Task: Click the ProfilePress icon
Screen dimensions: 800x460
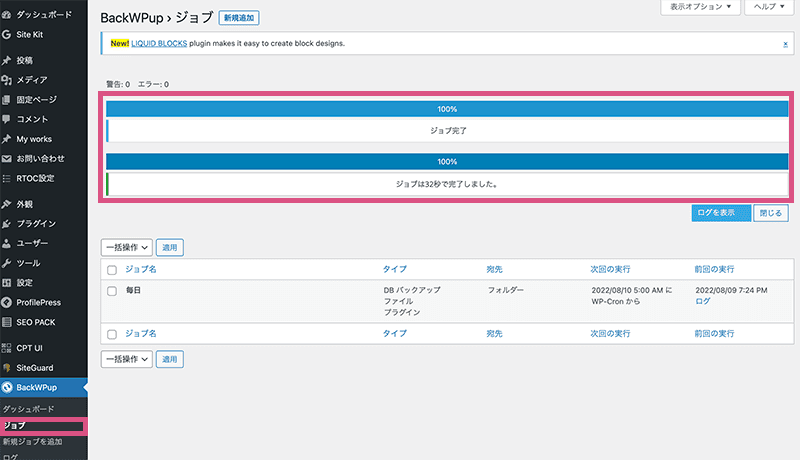Action: [x=6, y=302]
